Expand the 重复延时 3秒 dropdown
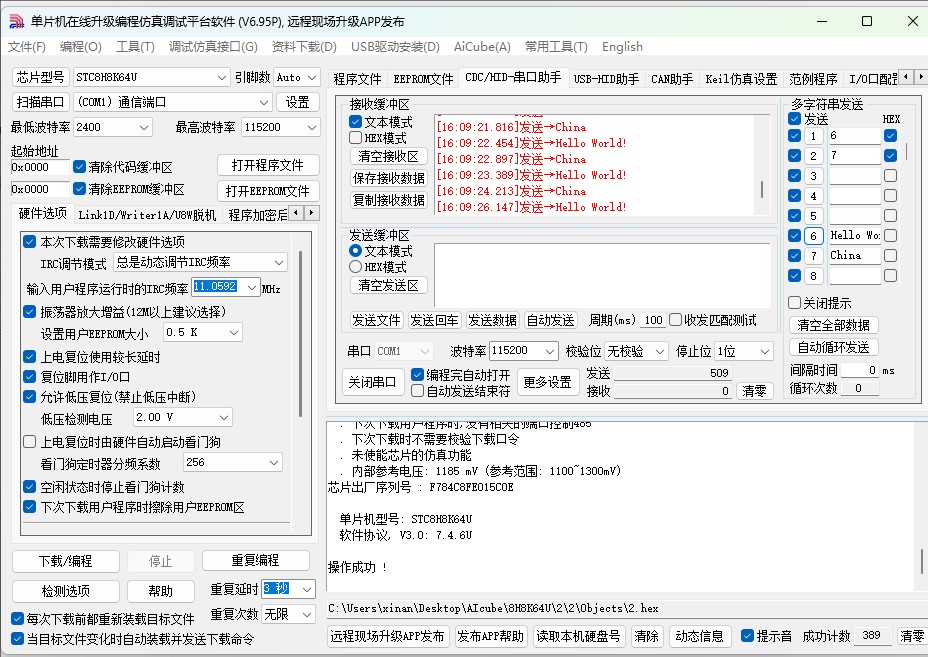 307,589
